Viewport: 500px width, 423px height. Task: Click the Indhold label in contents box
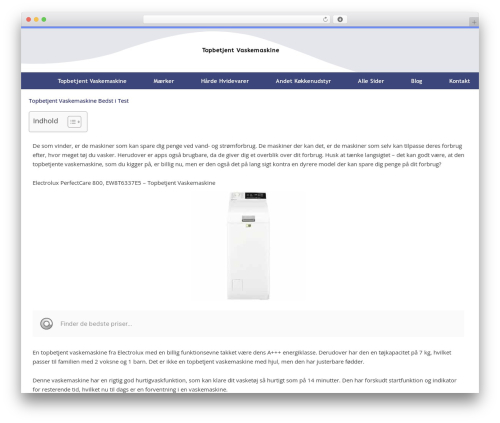[x=45, y=121]
